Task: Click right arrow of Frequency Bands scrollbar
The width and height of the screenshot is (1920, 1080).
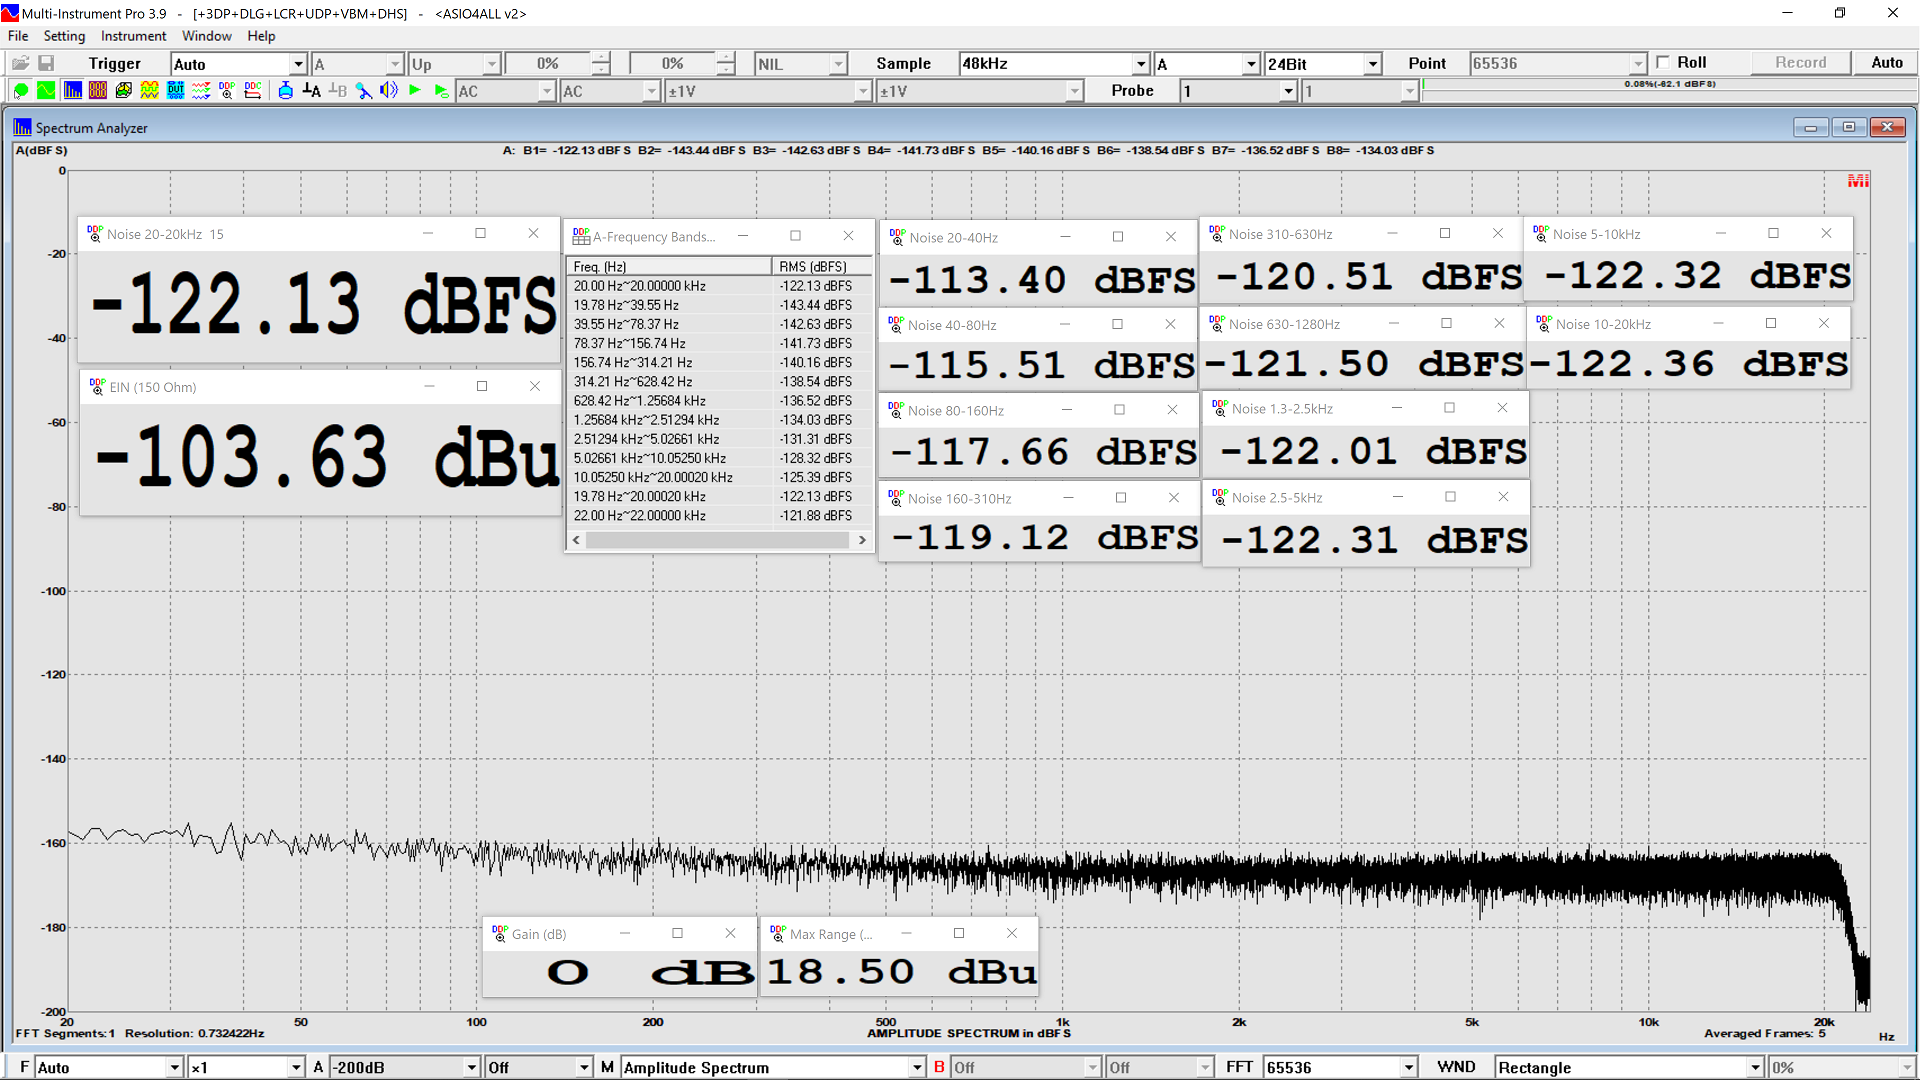Action: tap(862, 540)
